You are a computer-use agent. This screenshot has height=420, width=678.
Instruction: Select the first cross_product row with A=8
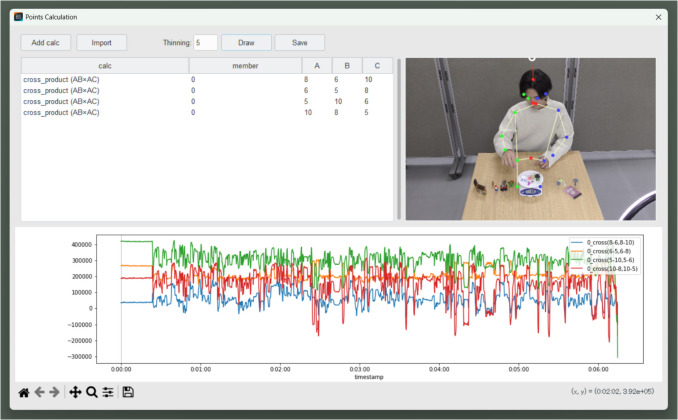click(x=207, y=80)
